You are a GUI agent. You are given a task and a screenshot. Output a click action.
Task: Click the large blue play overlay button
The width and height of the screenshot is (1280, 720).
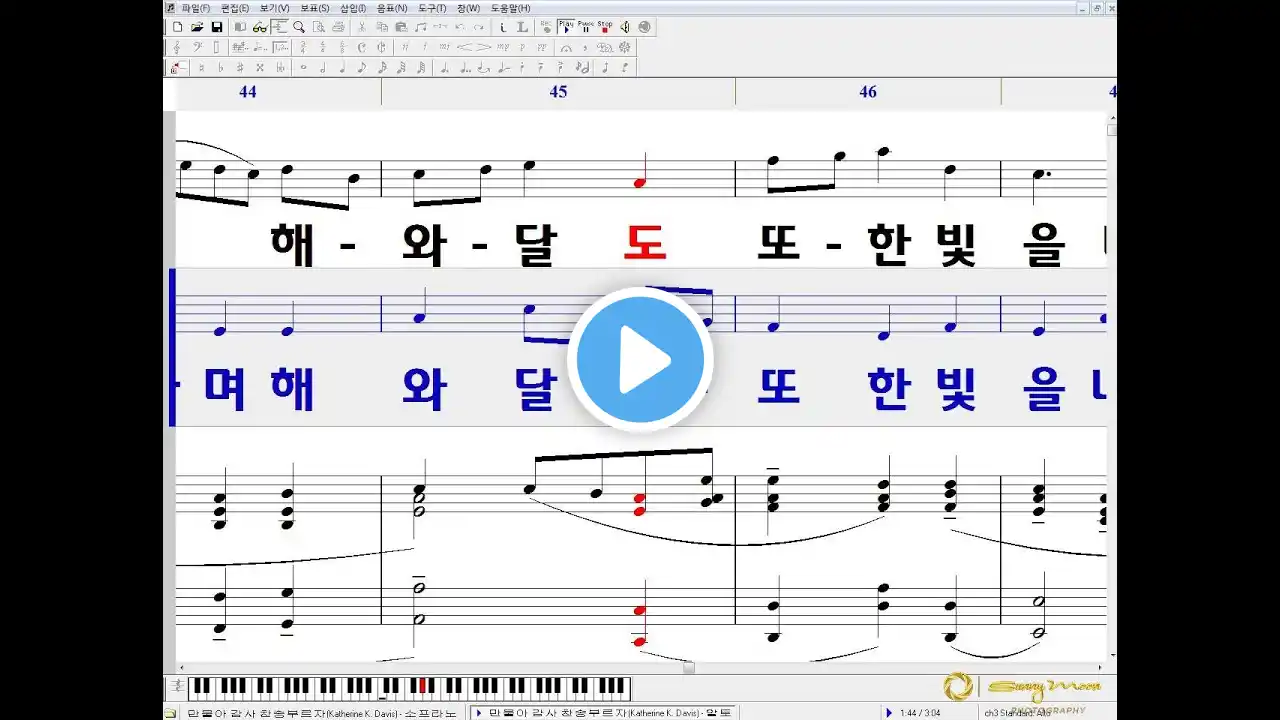(640, 359)
